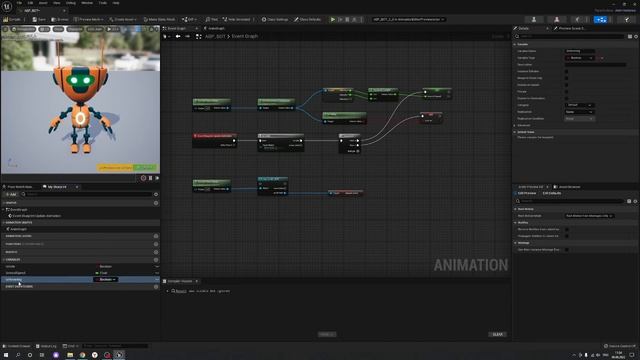The height and width of the screenshot is (360, 640).
Task: Click the Hide Unrelated toolbar button
Action: click(238, 19)
